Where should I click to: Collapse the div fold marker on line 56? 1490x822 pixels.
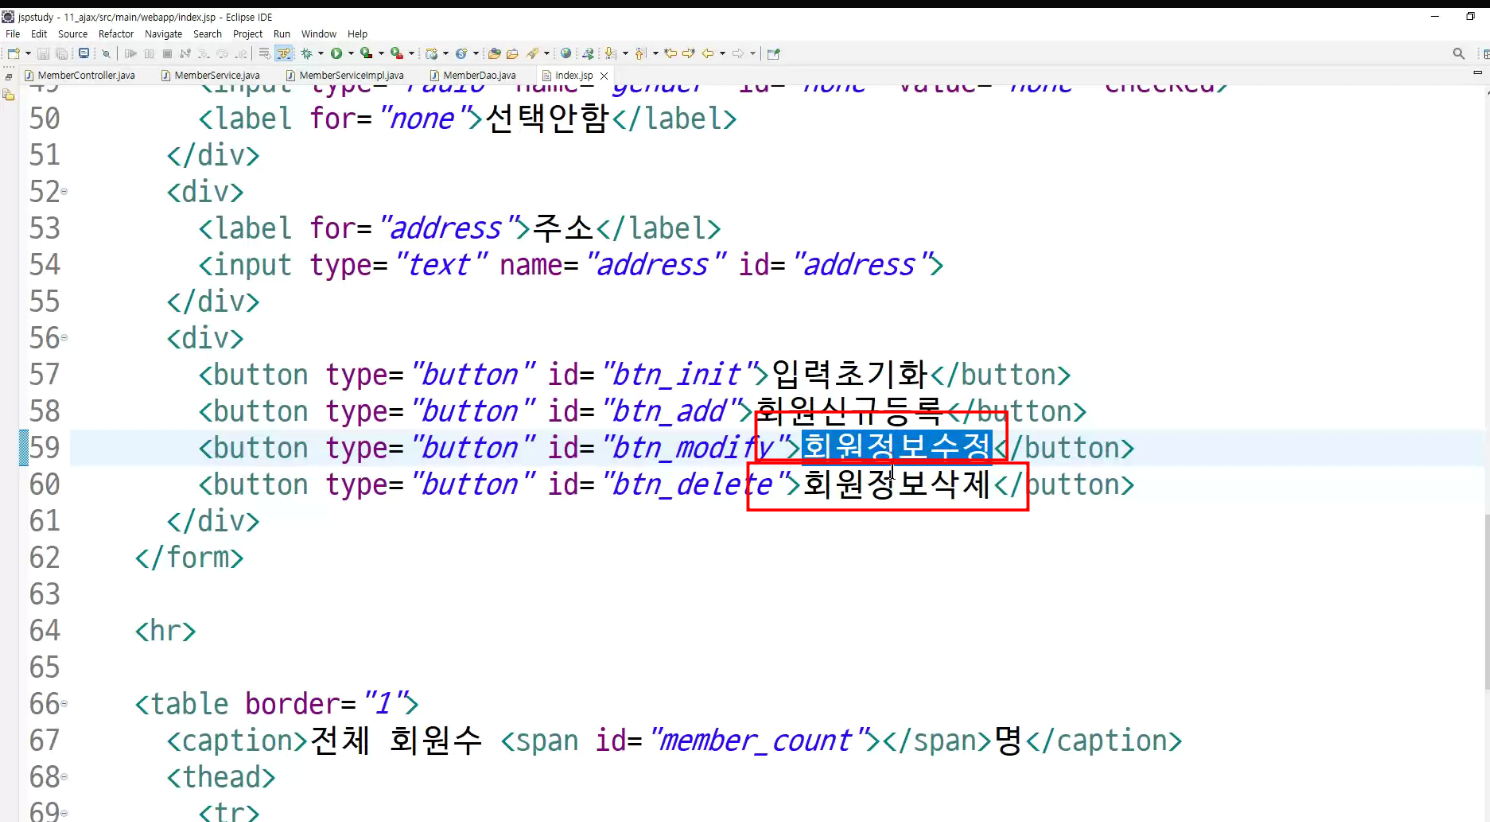[65, 338]
